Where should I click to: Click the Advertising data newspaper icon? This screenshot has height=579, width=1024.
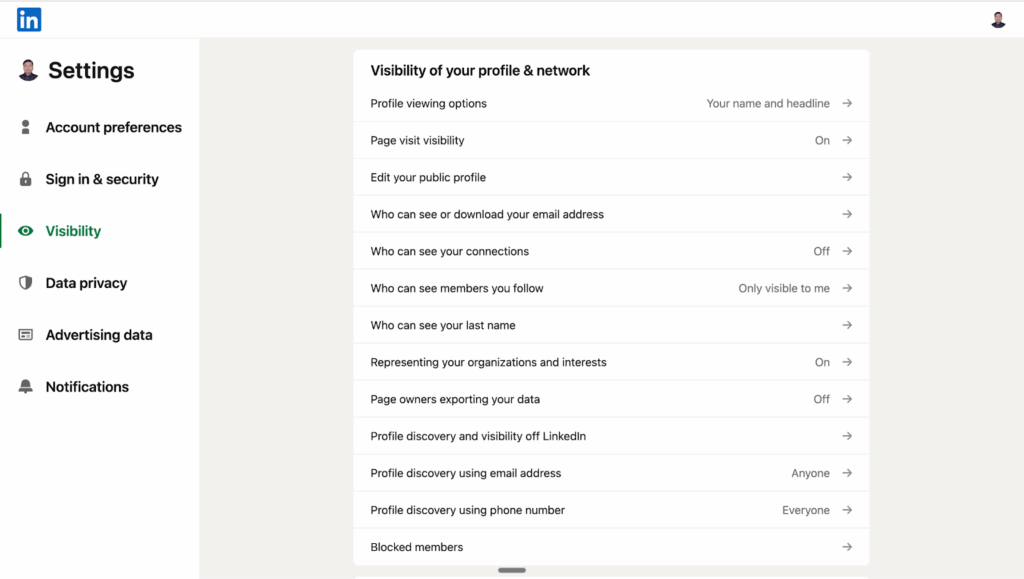point(26,335)
